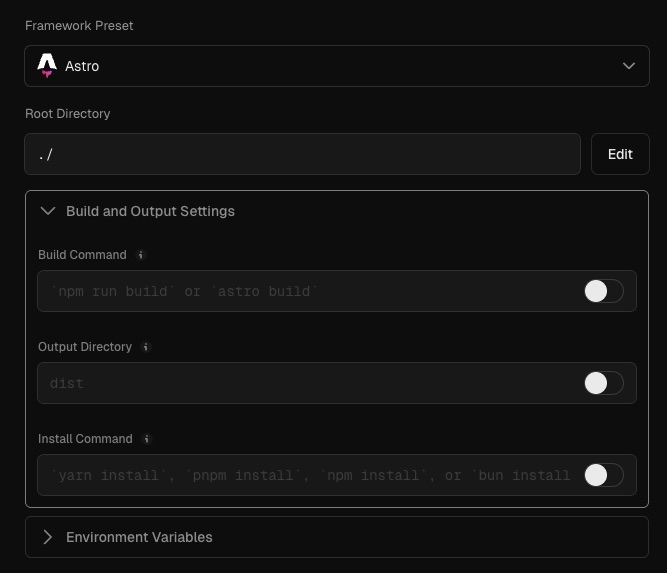
Task: Click the Output Directory info icon
Action: [146, 347]
